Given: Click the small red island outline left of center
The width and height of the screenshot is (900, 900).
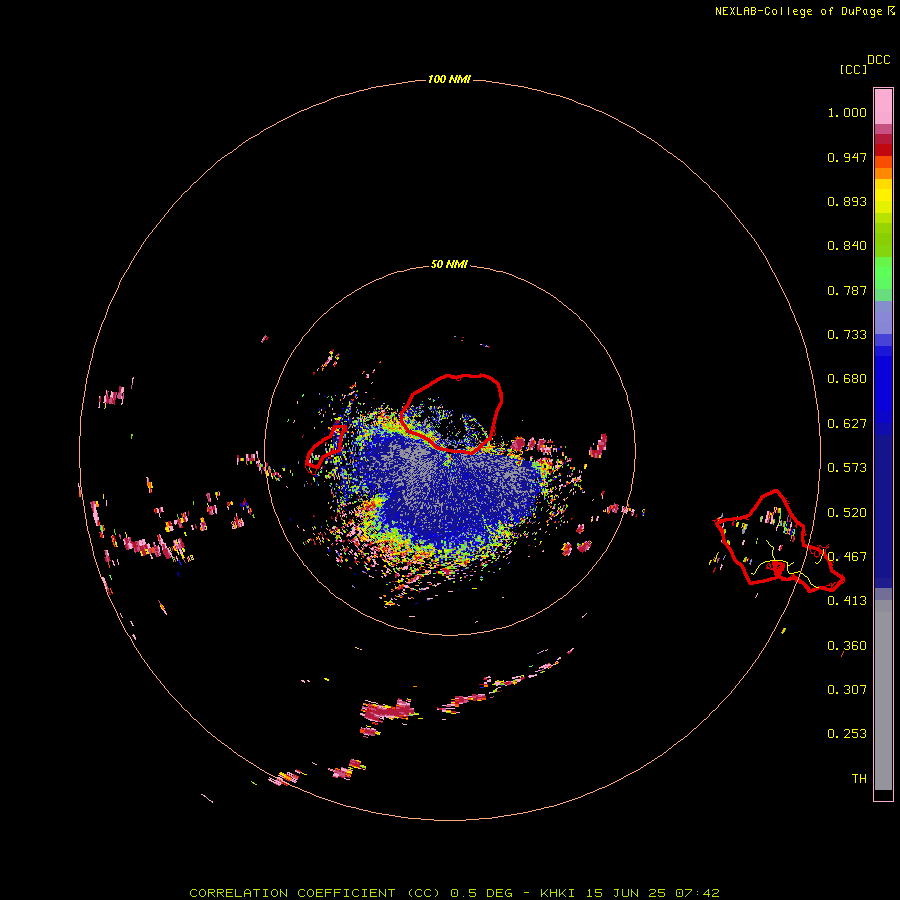Looking at the screenshot, I should tap(325, 446).
